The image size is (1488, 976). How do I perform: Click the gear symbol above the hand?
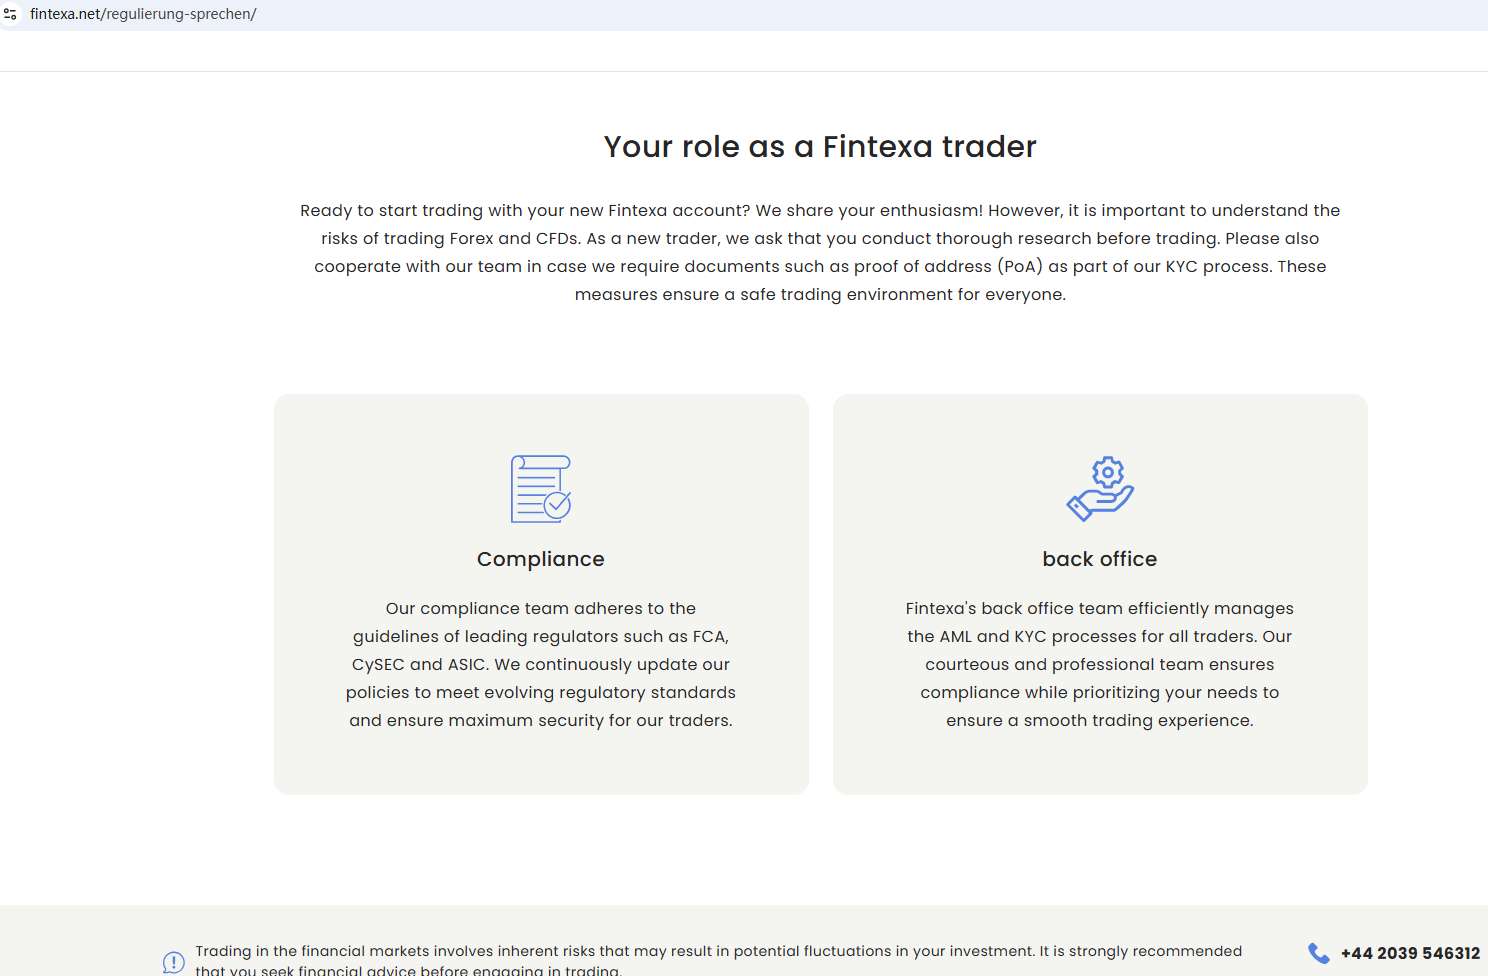tap(1108, 472)
